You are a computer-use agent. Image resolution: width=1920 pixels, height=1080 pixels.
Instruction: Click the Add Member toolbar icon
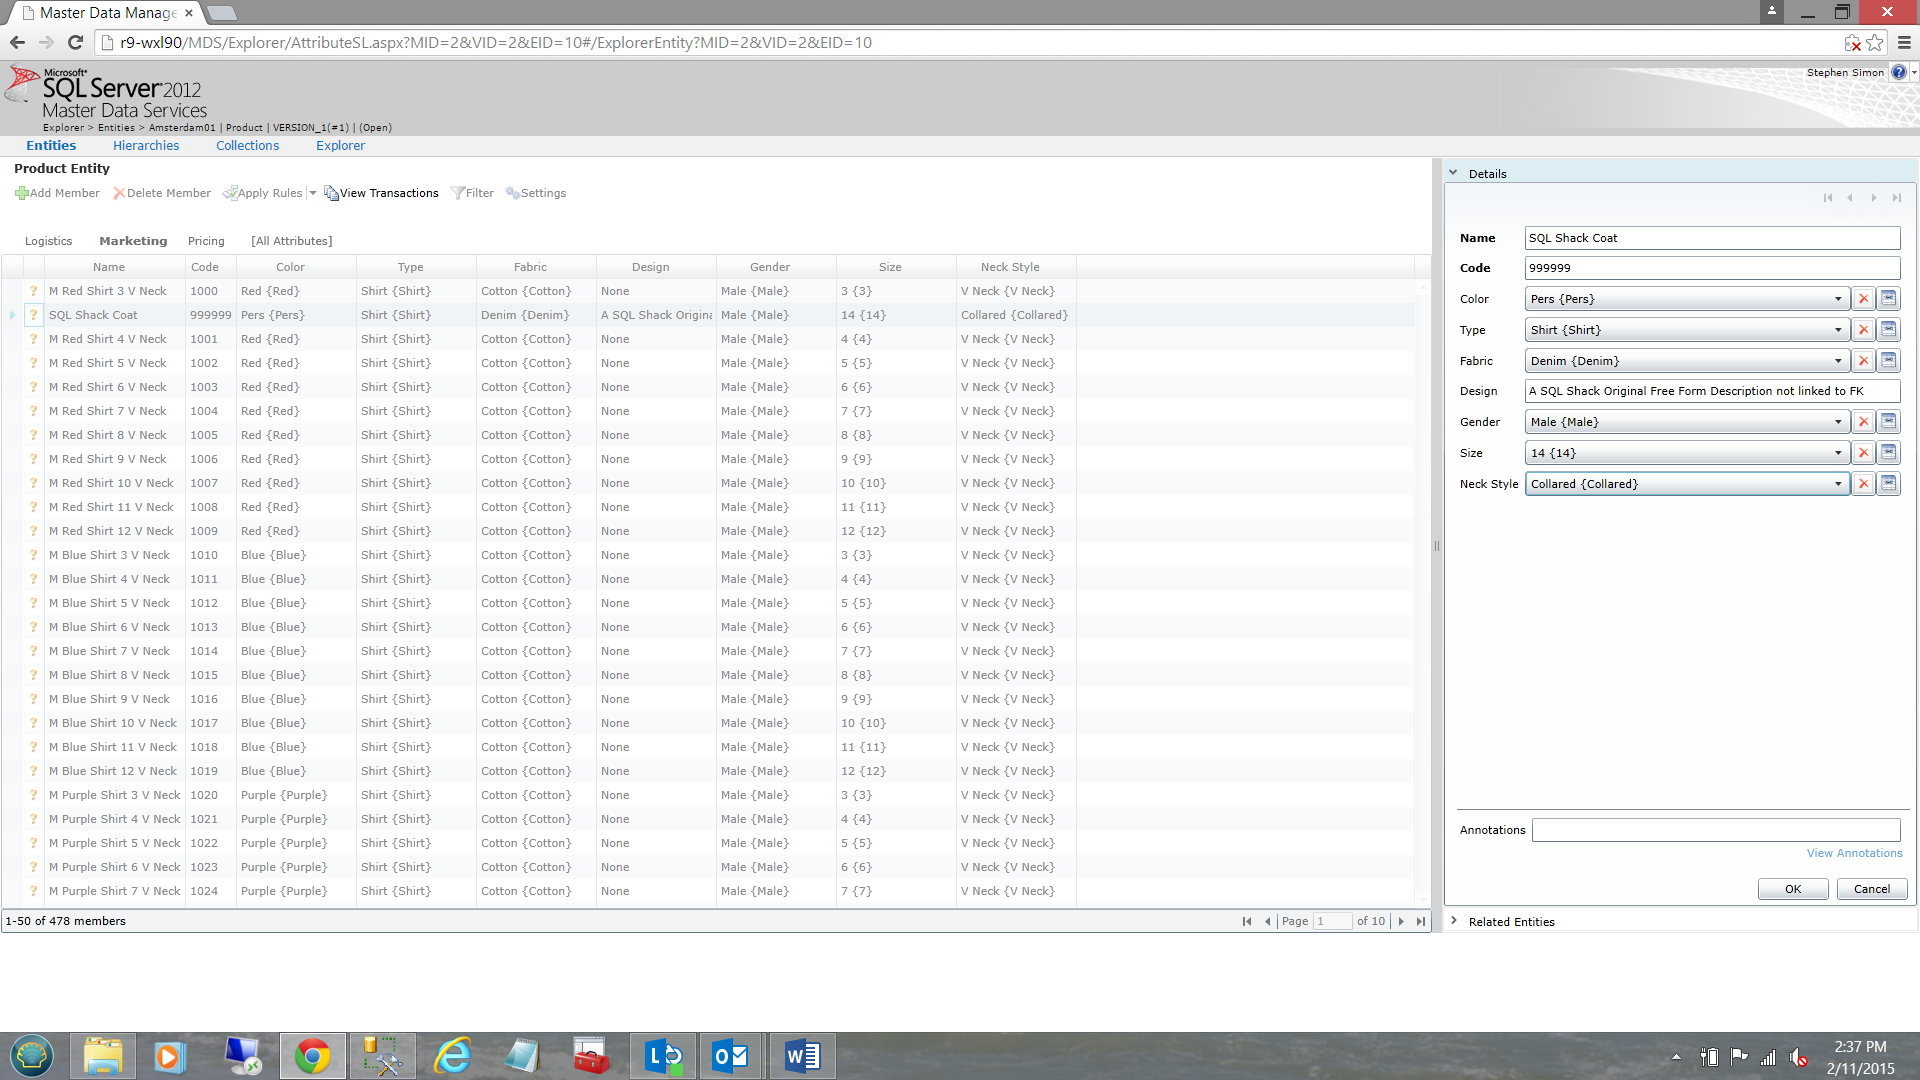(x=22, y=193)
